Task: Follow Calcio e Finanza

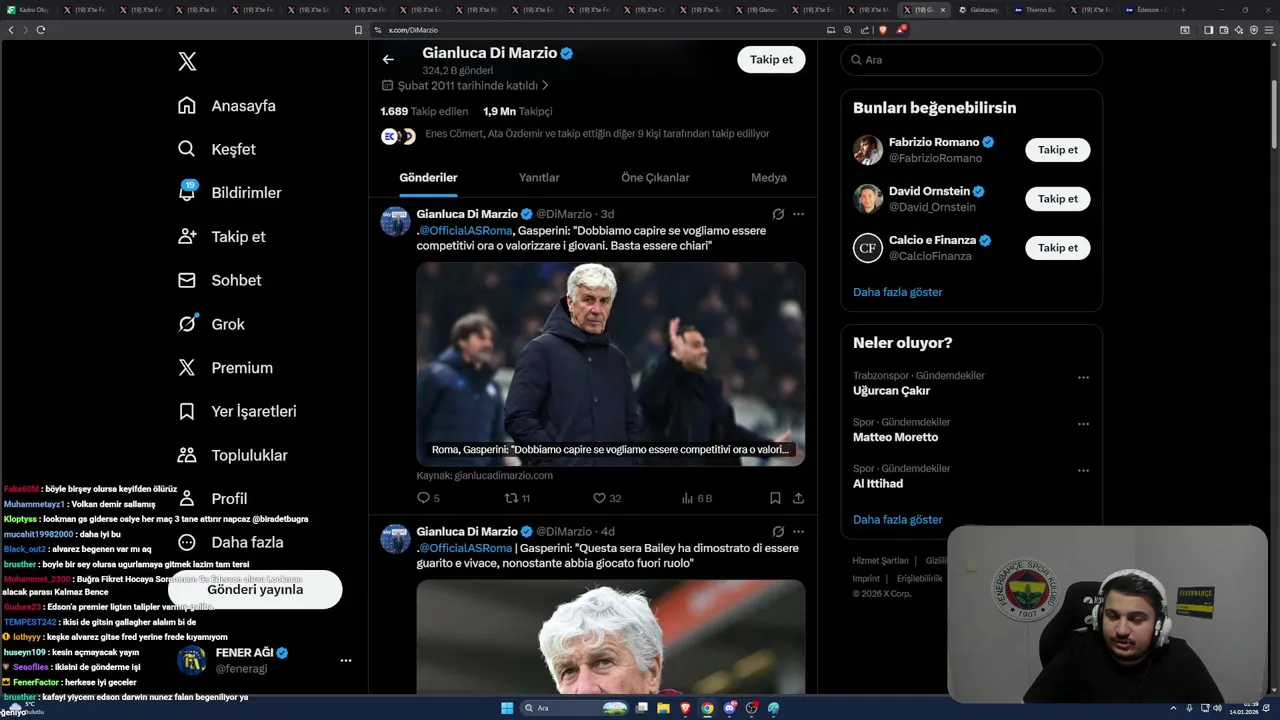Action: [x=1057, y=248]
